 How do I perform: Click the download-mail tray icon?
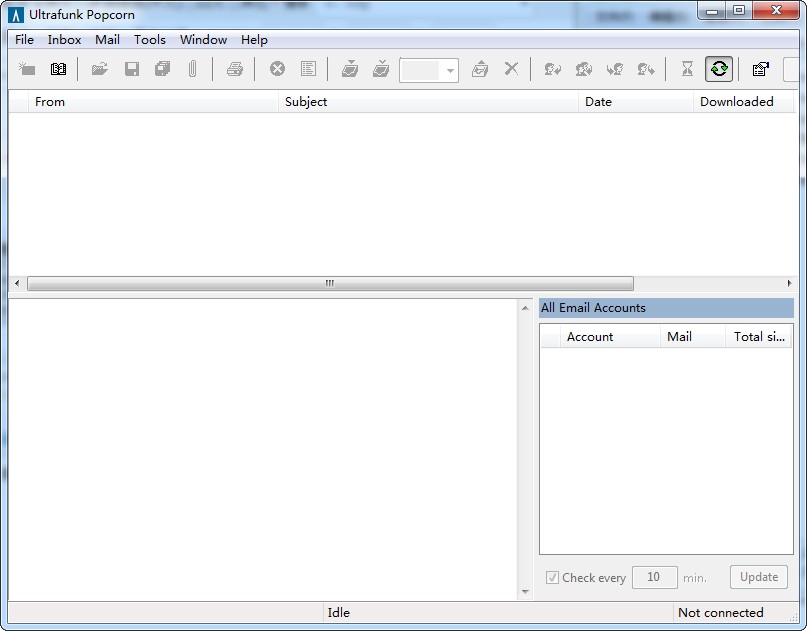point(350,68)
